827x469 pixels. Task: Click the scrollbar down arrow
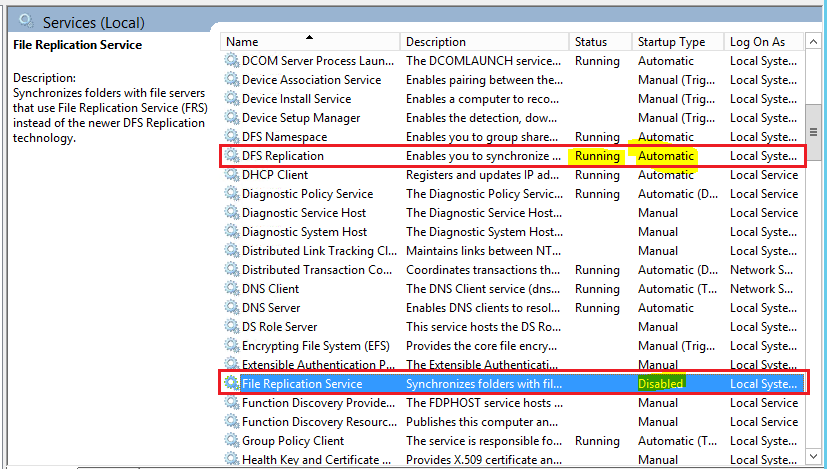point(813,456)
